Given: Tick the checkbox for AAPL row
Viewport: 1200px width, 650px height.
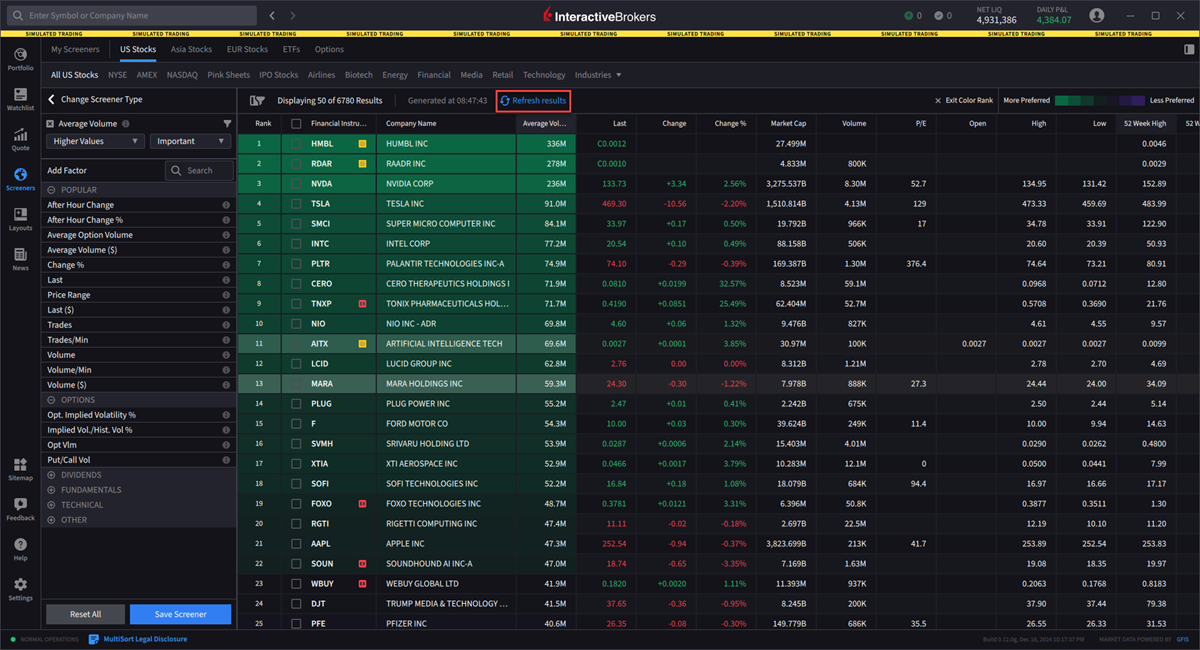Looking at the screenshot, I should tap(296, 544).
